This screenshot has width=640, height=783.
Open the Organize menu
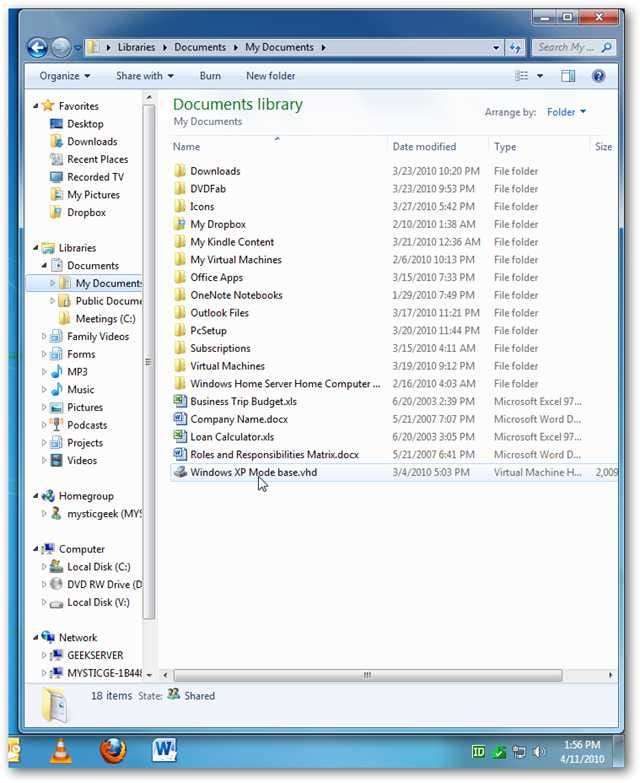(x=65, y=76)
